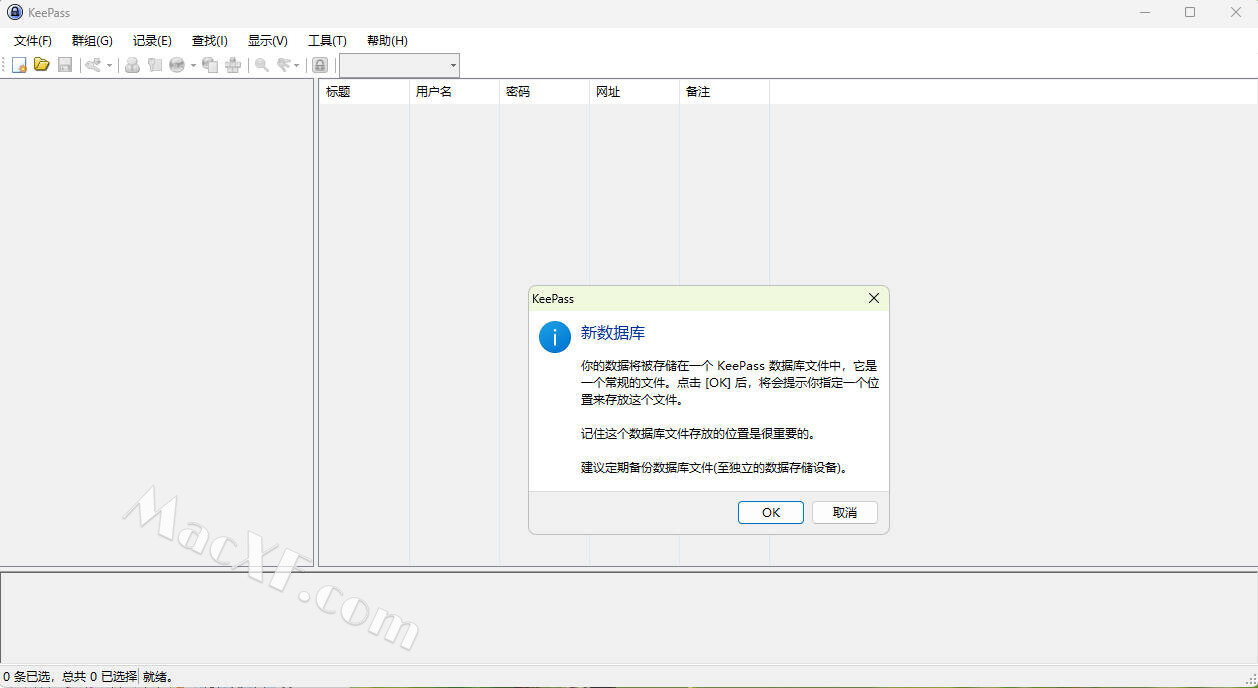
Task: Click the Find magnifier icon
Action: point(262,65)
